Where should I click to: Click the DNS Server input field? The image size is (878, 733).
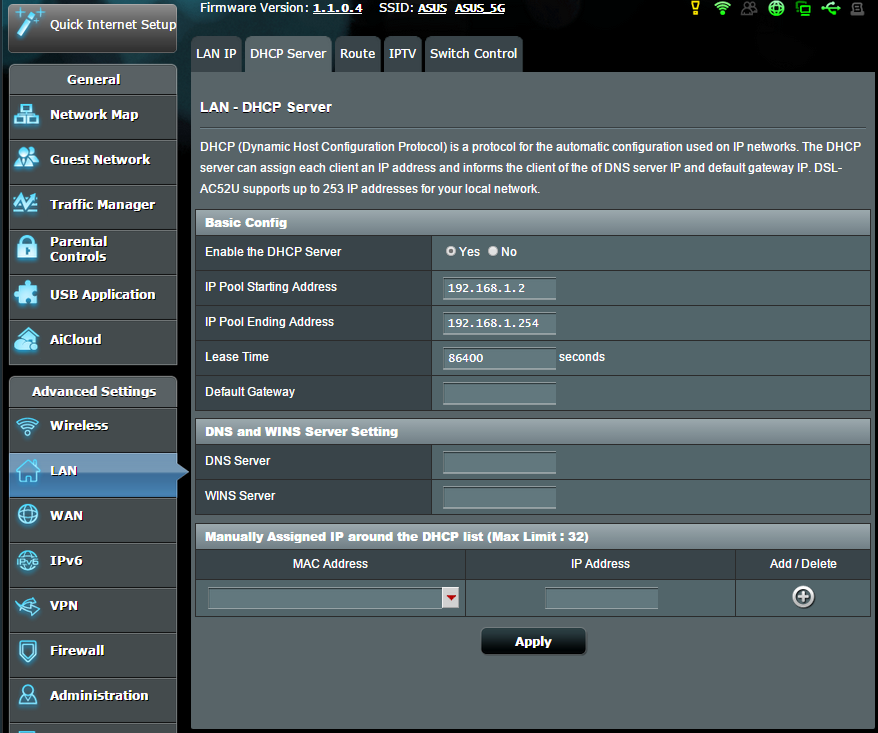click(x=499, y=463)
